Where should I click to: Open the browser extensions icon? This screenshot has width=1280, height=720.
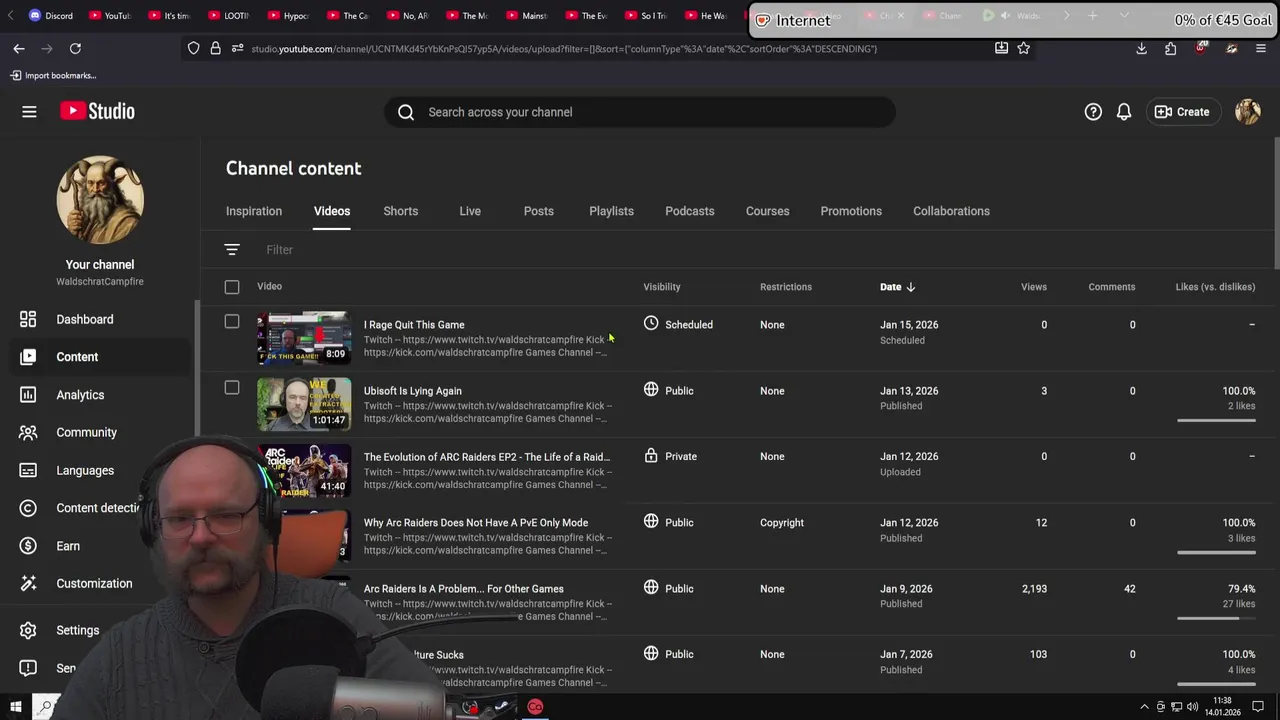click(x=1171, y=48)
